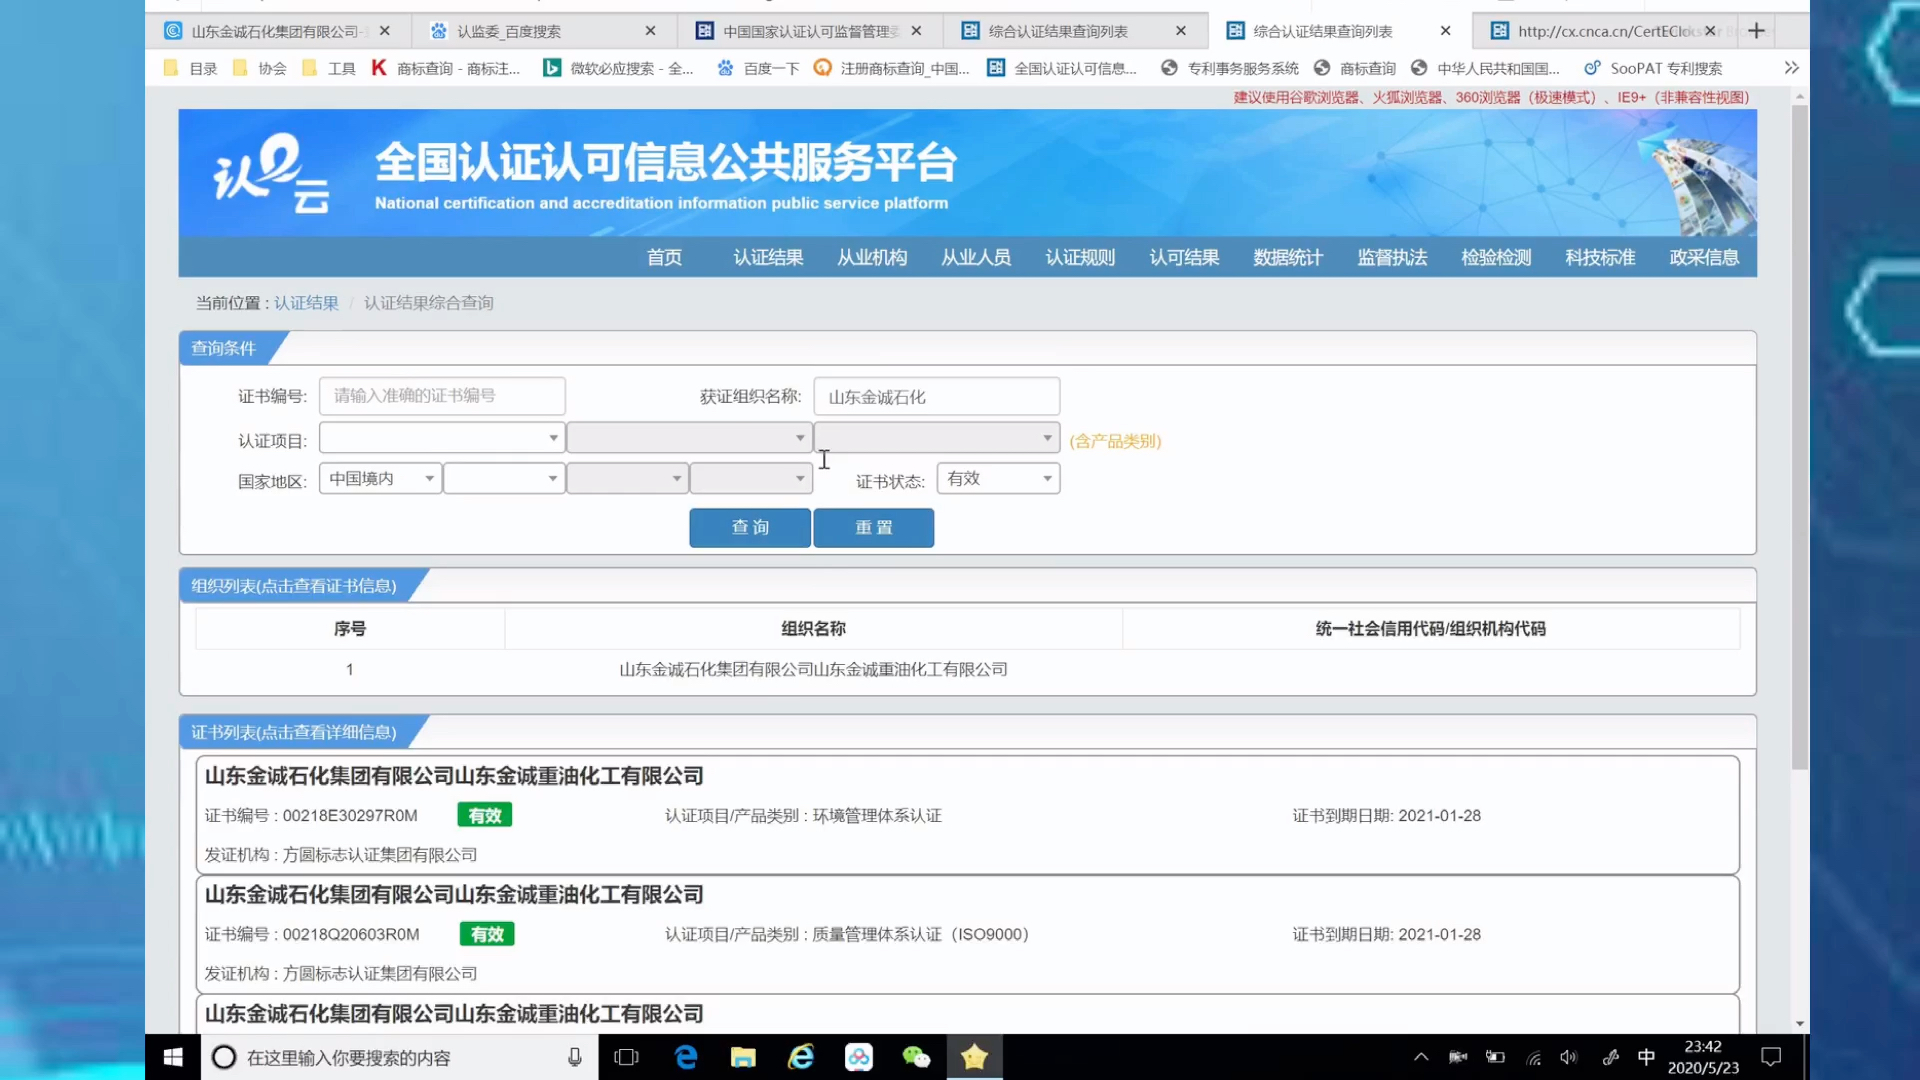The width and height of the screenshot is (1920, 1080).
Task: Open the 商标查询 globe-icon bookmark
Action: [1355, 68]
